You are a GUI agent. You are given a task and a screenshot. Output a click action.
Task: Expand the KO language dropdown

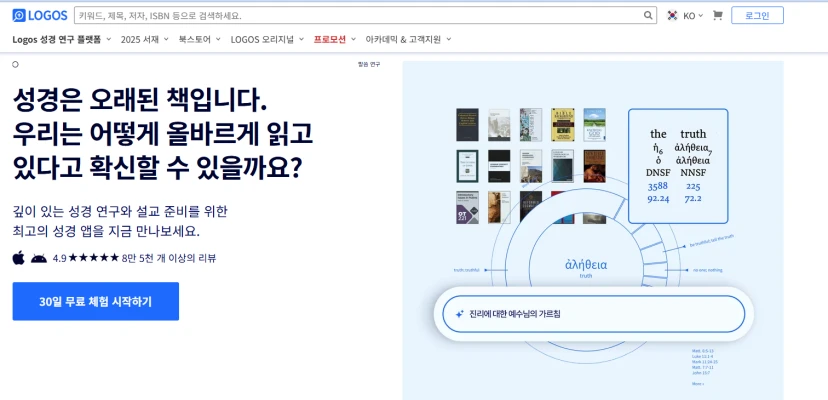coord(693,16)
